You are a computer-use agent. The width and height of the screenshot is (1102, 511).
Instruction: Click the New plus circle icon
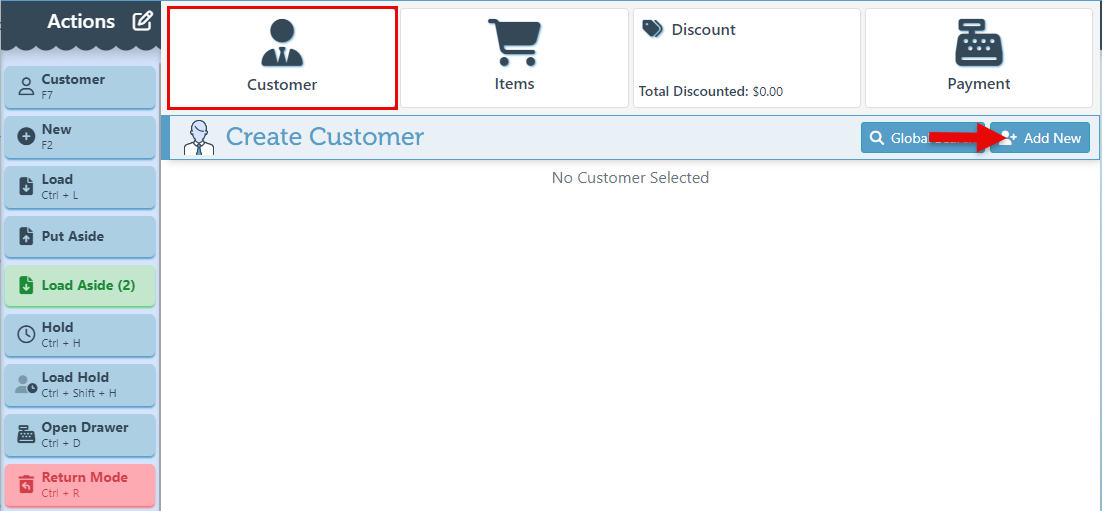pyautogui.click(x=27, y=136)
